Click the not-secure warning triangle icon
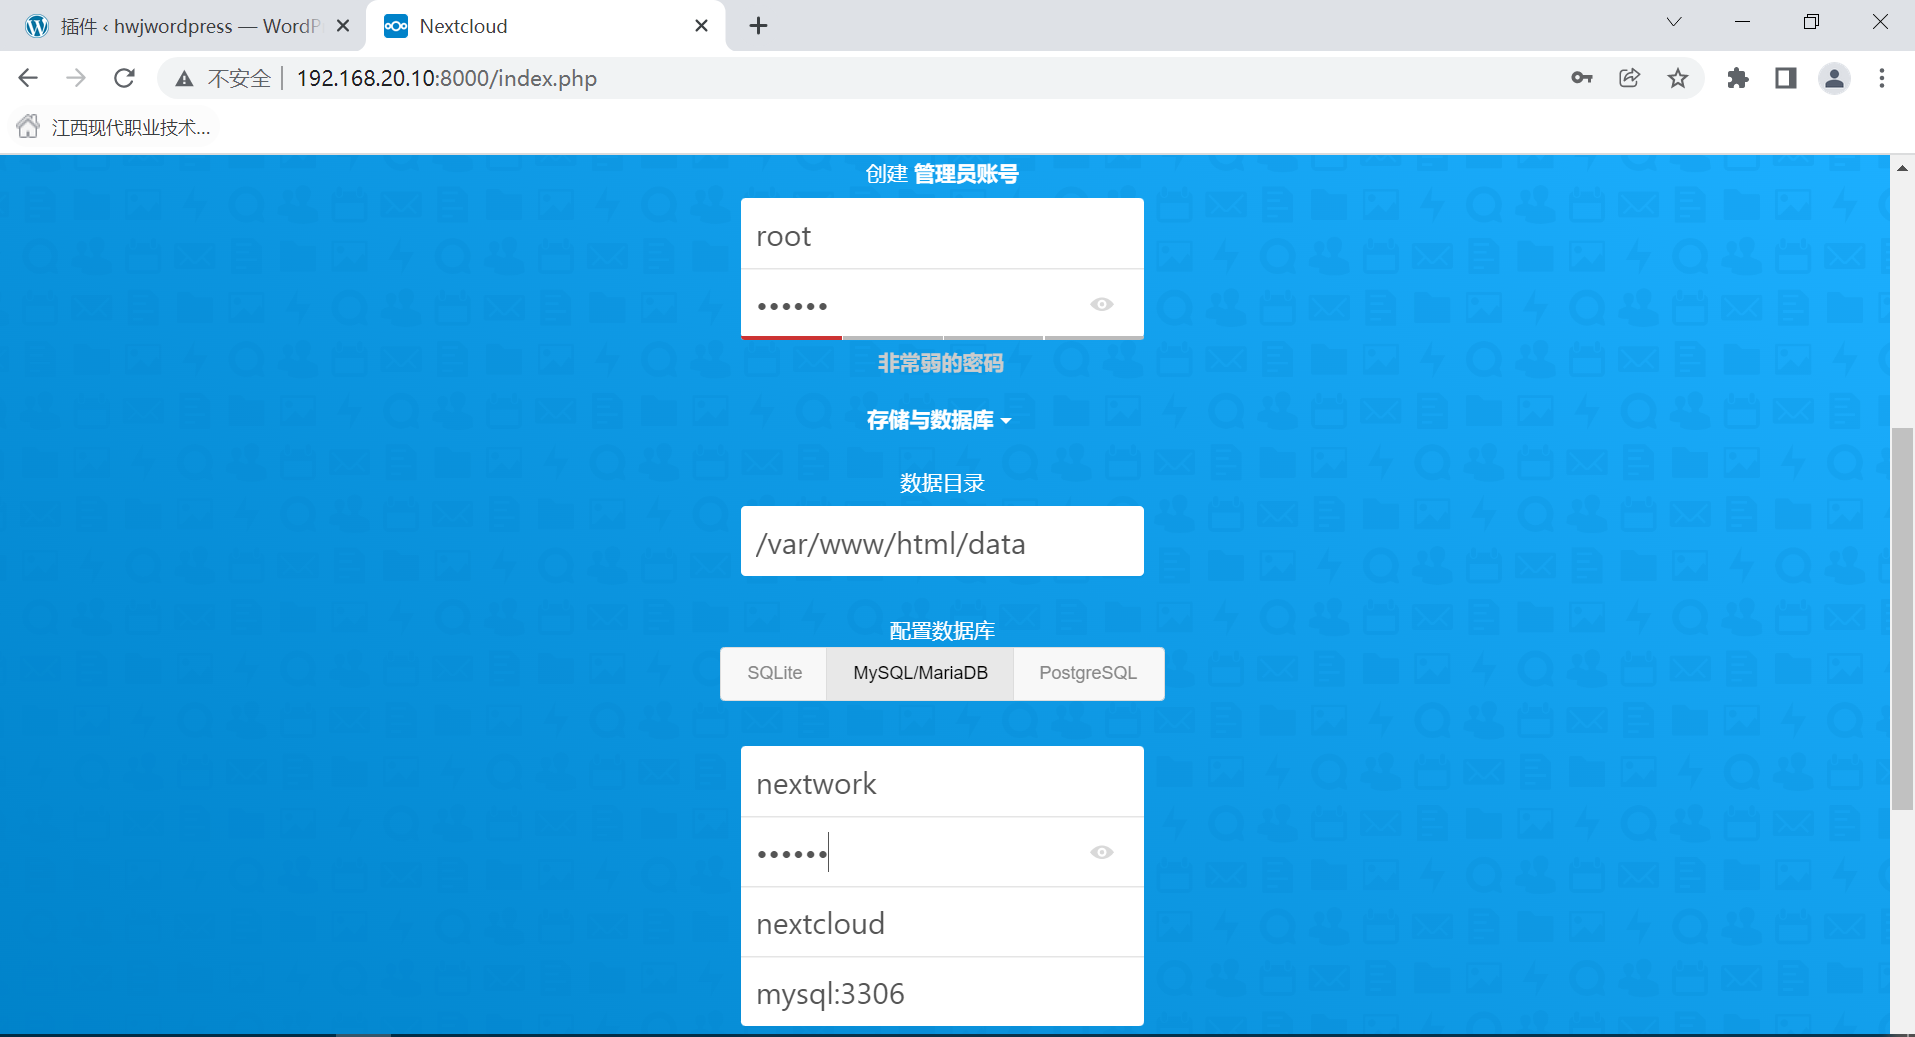This screenshot has width=1915, height=1037. coord(184,79)
